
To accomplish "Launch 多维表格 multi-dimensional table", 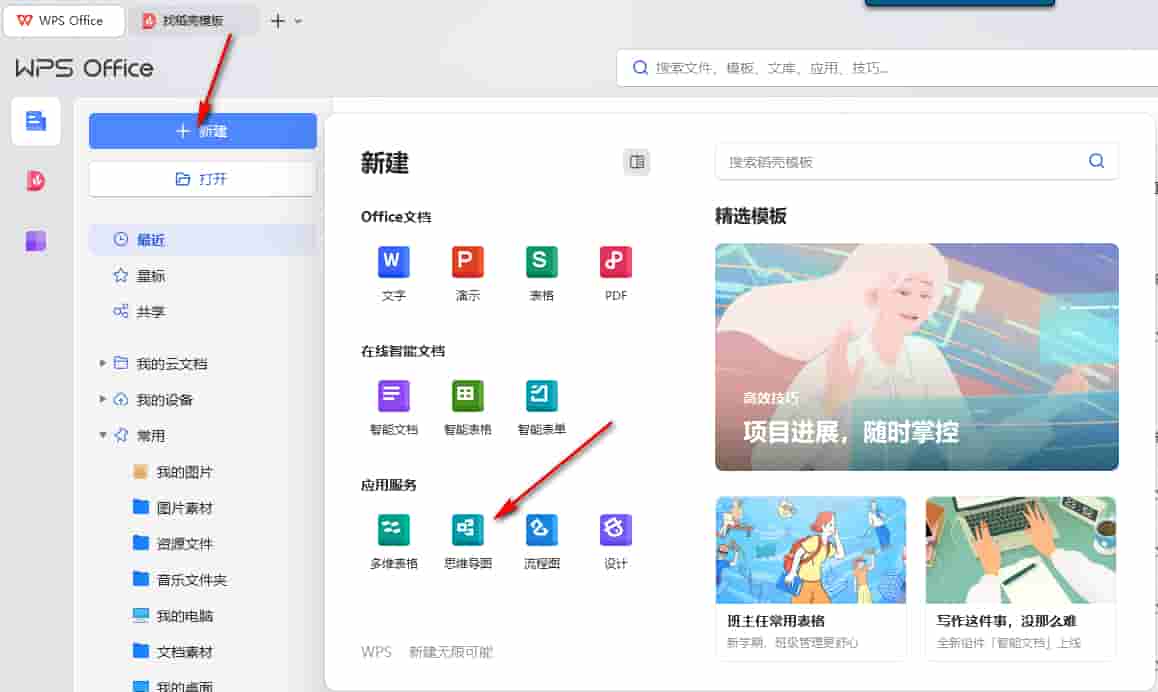I will (x=394, y=541).
